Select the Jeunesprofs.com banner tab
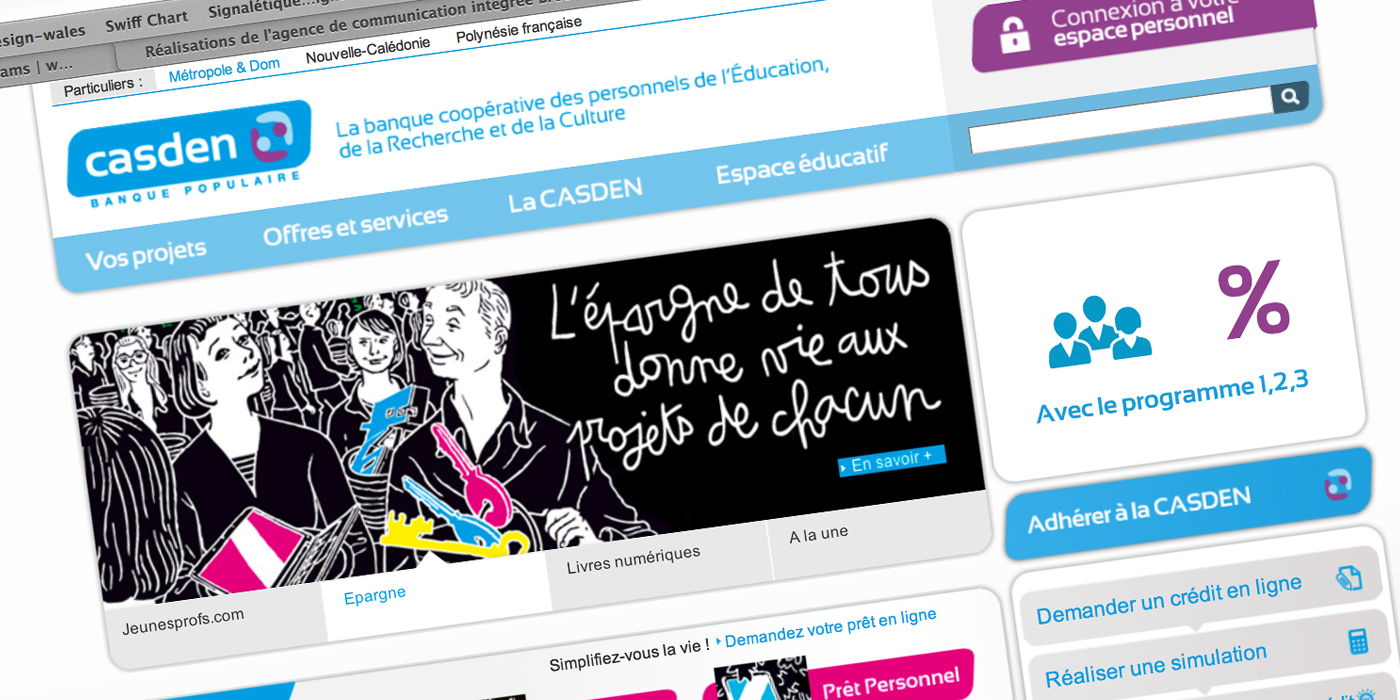This screenshot has width=1400, height=700. 183,621
